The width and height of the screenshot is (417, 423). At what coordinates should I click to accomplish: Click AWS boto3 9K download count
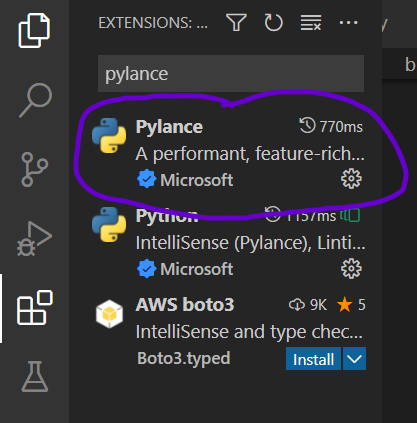click(308, 305)
